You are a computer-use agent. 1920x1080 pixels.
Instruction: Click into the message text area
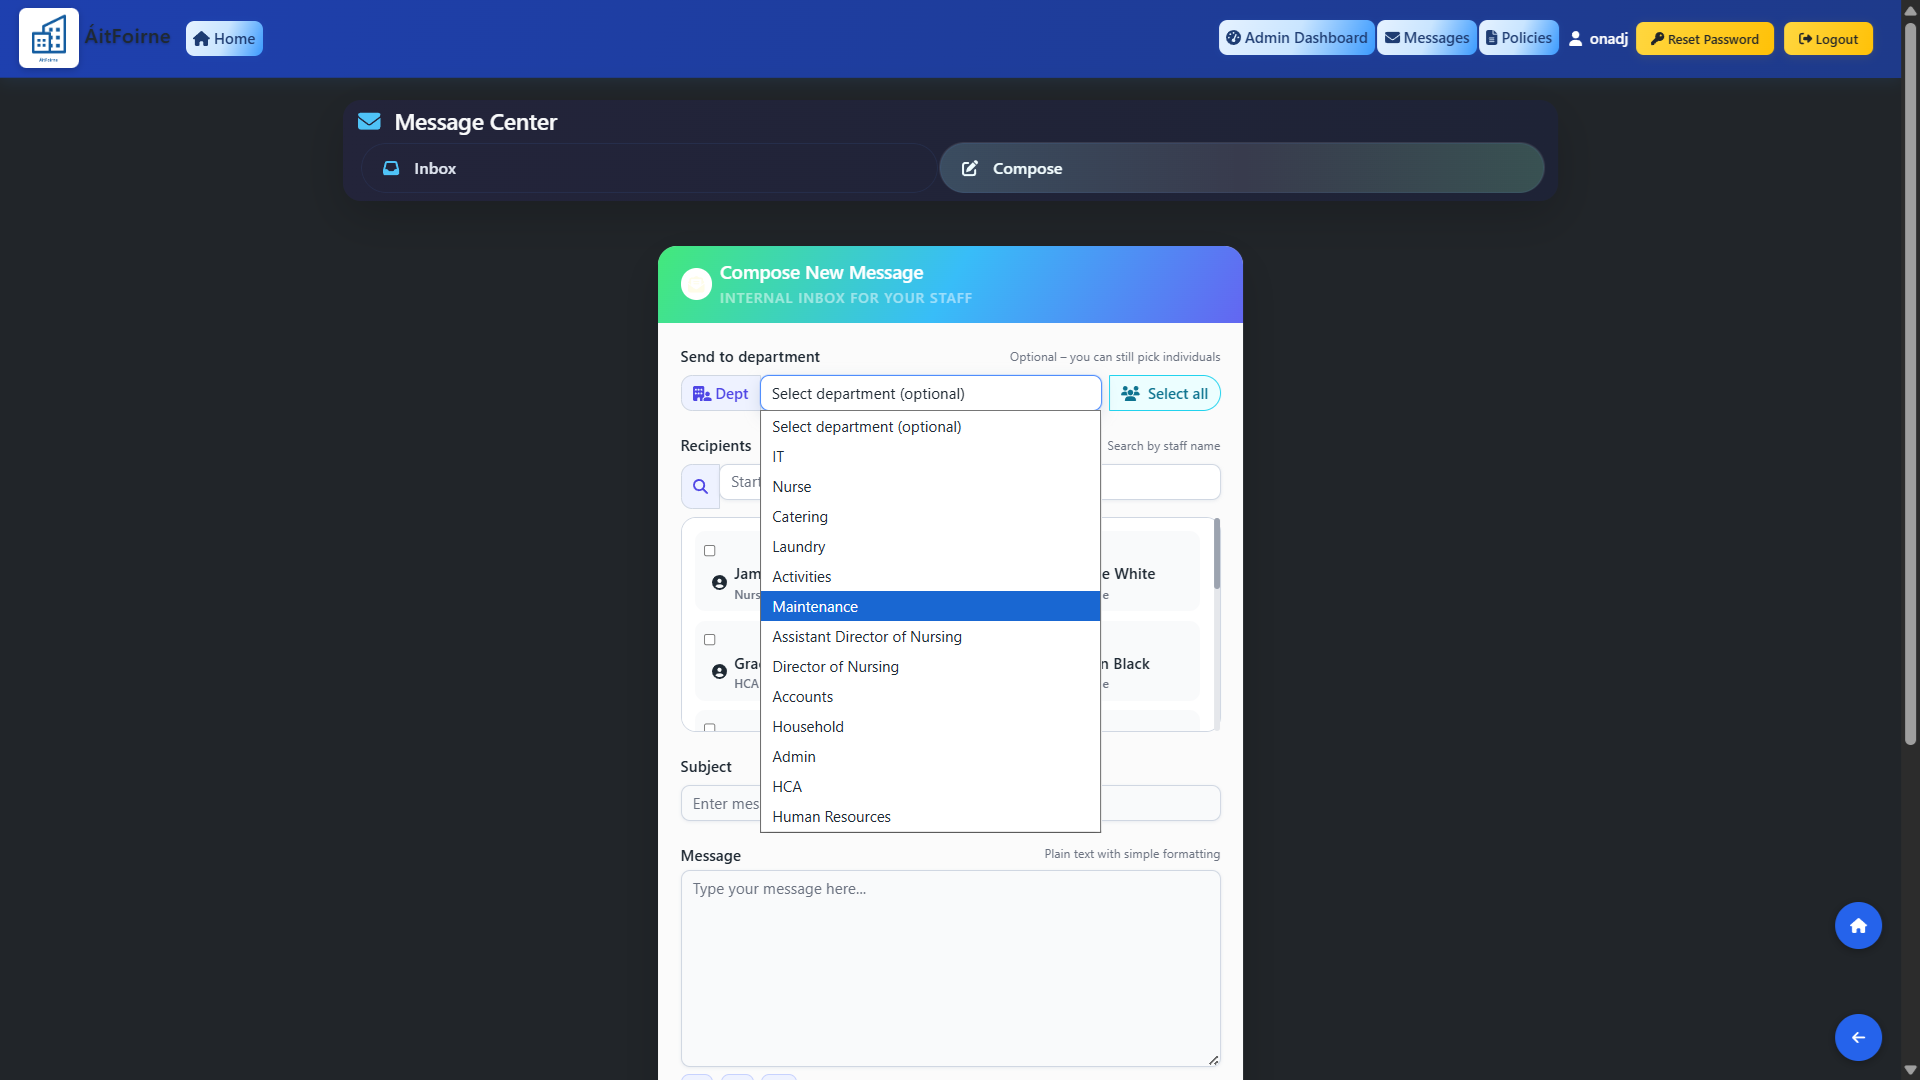(x=950, y=968)
